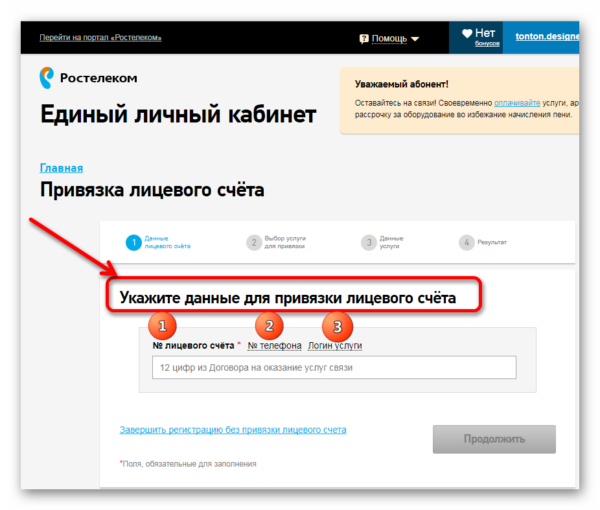Click Завершить регистрацию без привязки лицевого счета
Screen dimensions: 600x510
point(233,430)
